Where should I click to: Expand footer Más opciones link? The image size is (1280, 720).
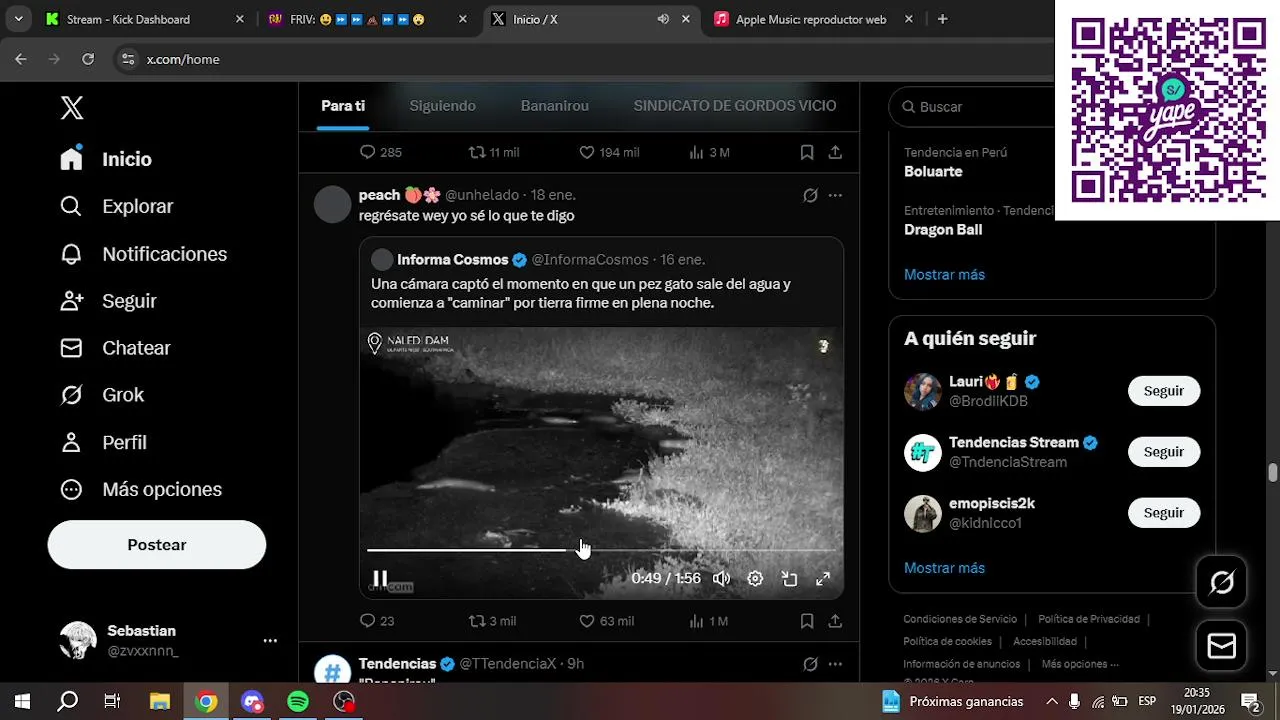click(1080, 664)
